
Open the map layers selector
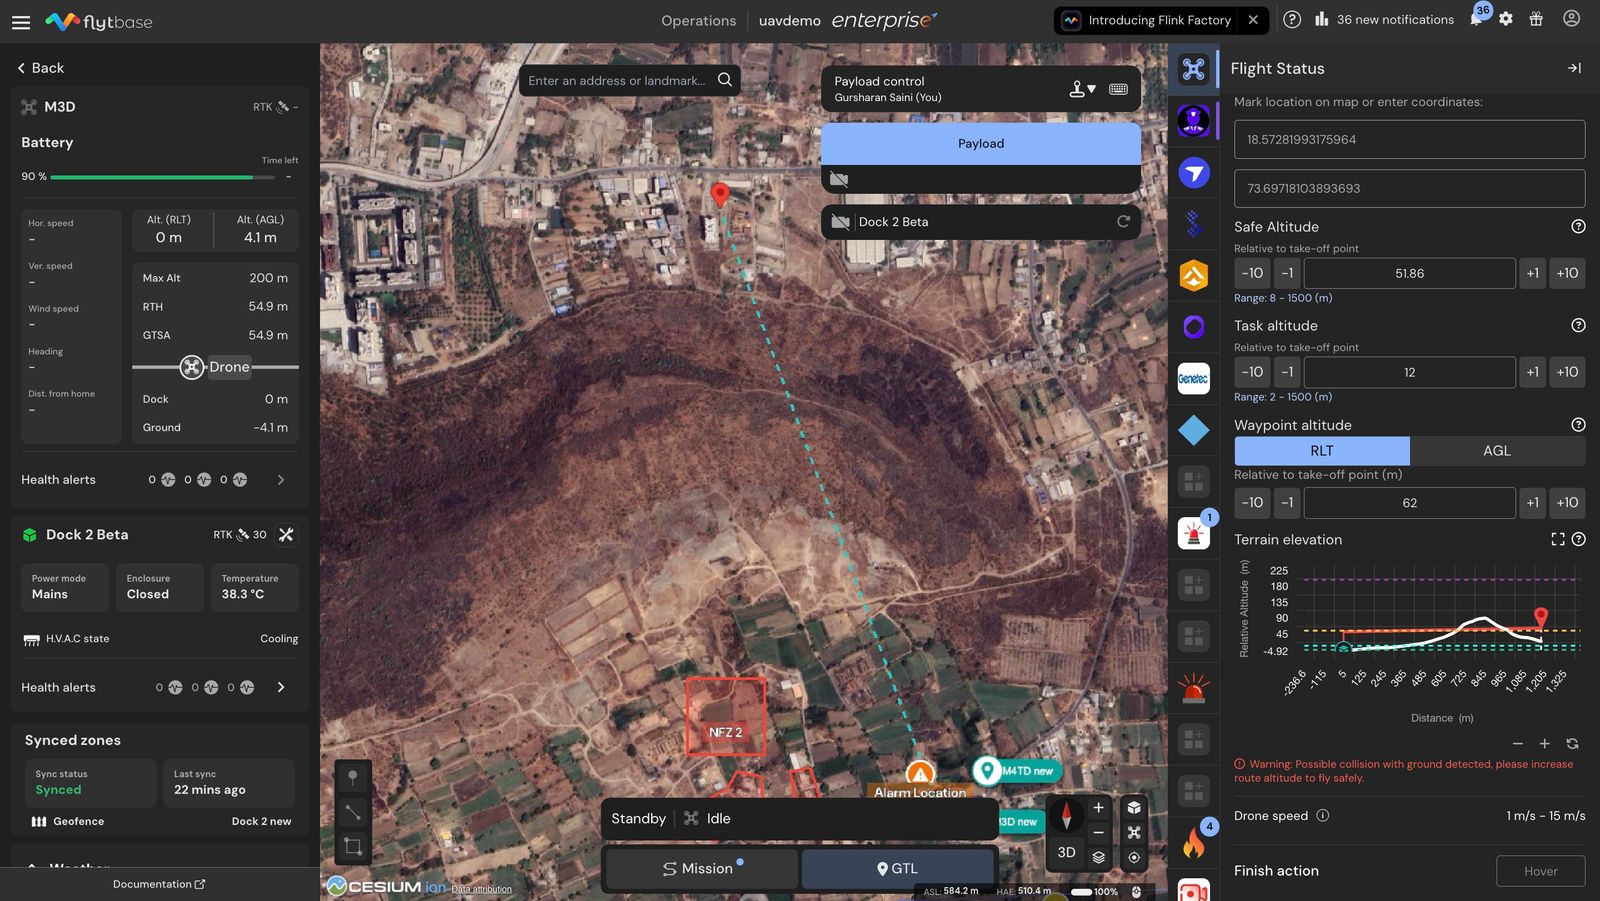[x=1098, y=857]
